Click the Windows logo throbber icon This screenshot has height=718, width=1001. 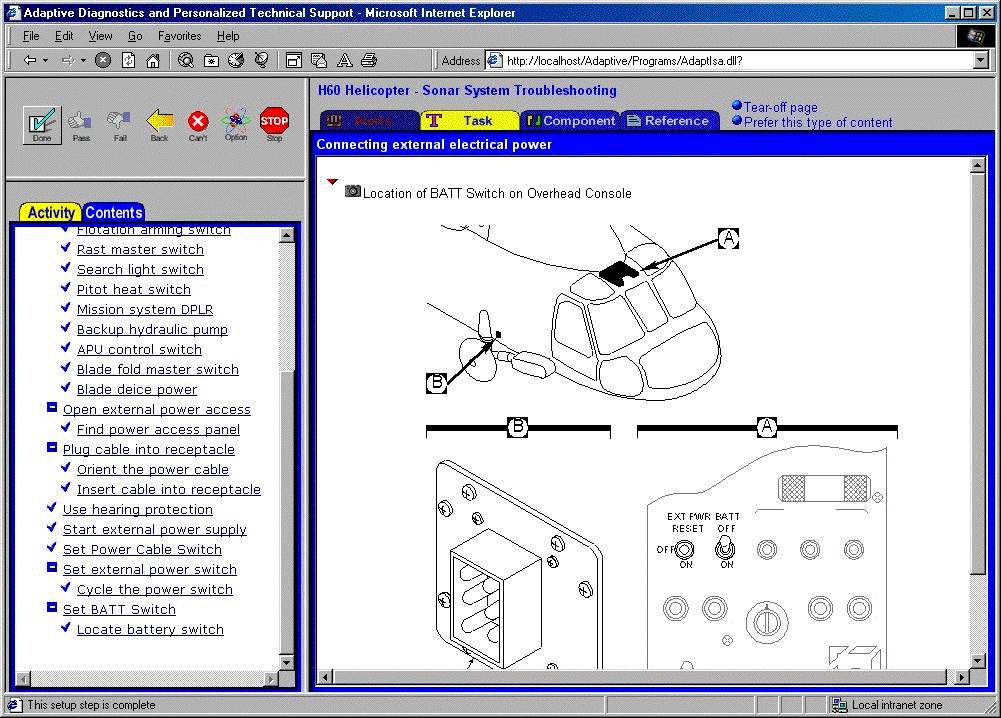click(x=976, y=36)
